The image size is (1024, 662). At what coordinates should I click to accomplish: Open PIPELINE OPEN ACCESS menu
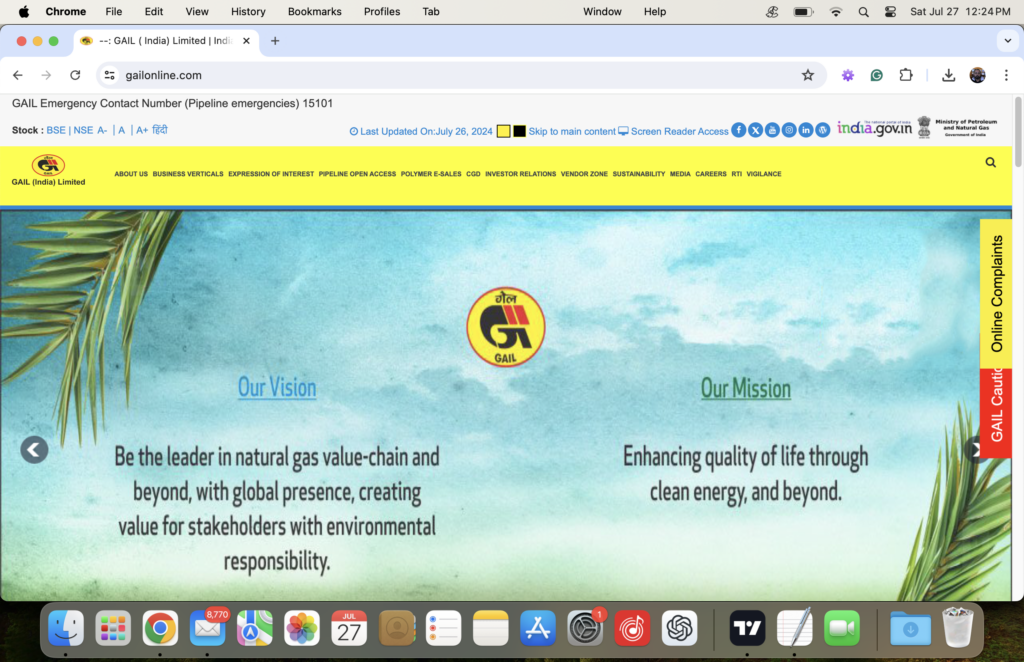point(357,174)
